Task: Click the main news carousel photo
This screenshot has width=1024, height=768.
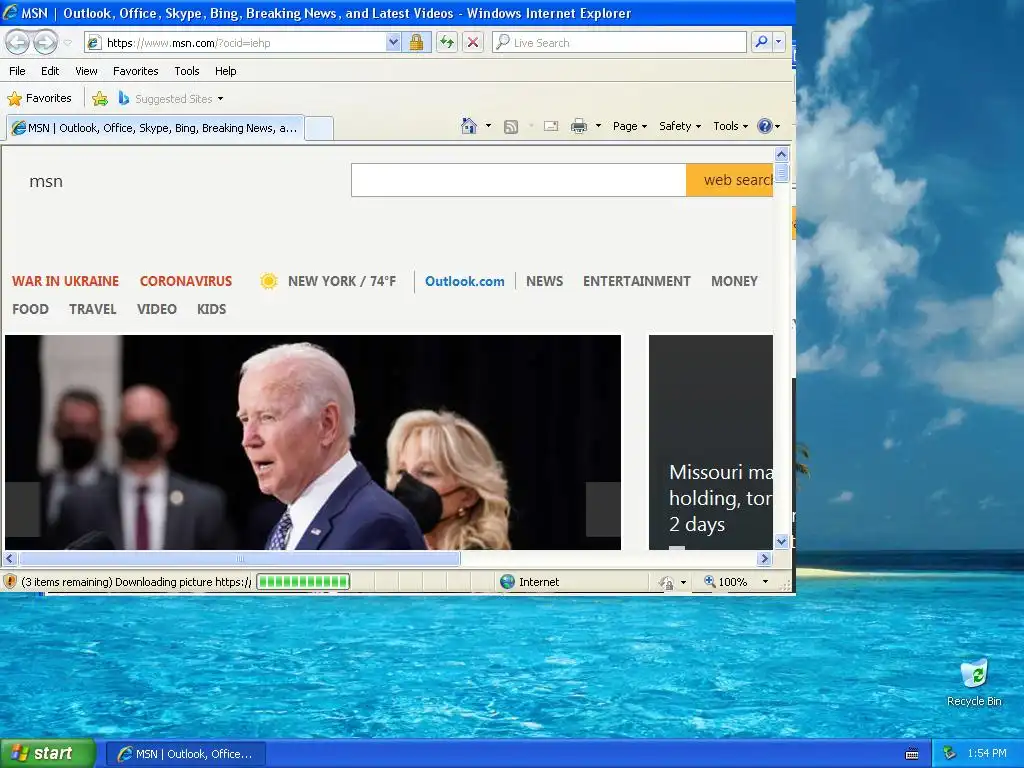Action: click(x=313, y=442)
